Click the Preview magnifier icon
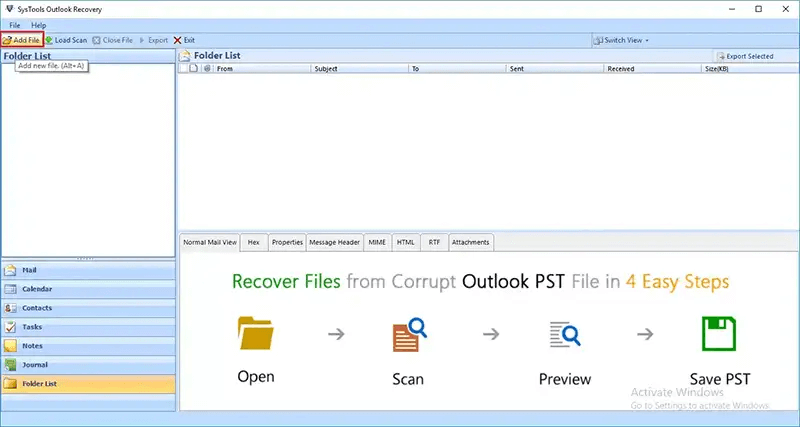800x427 pixels. coord(565,335)
